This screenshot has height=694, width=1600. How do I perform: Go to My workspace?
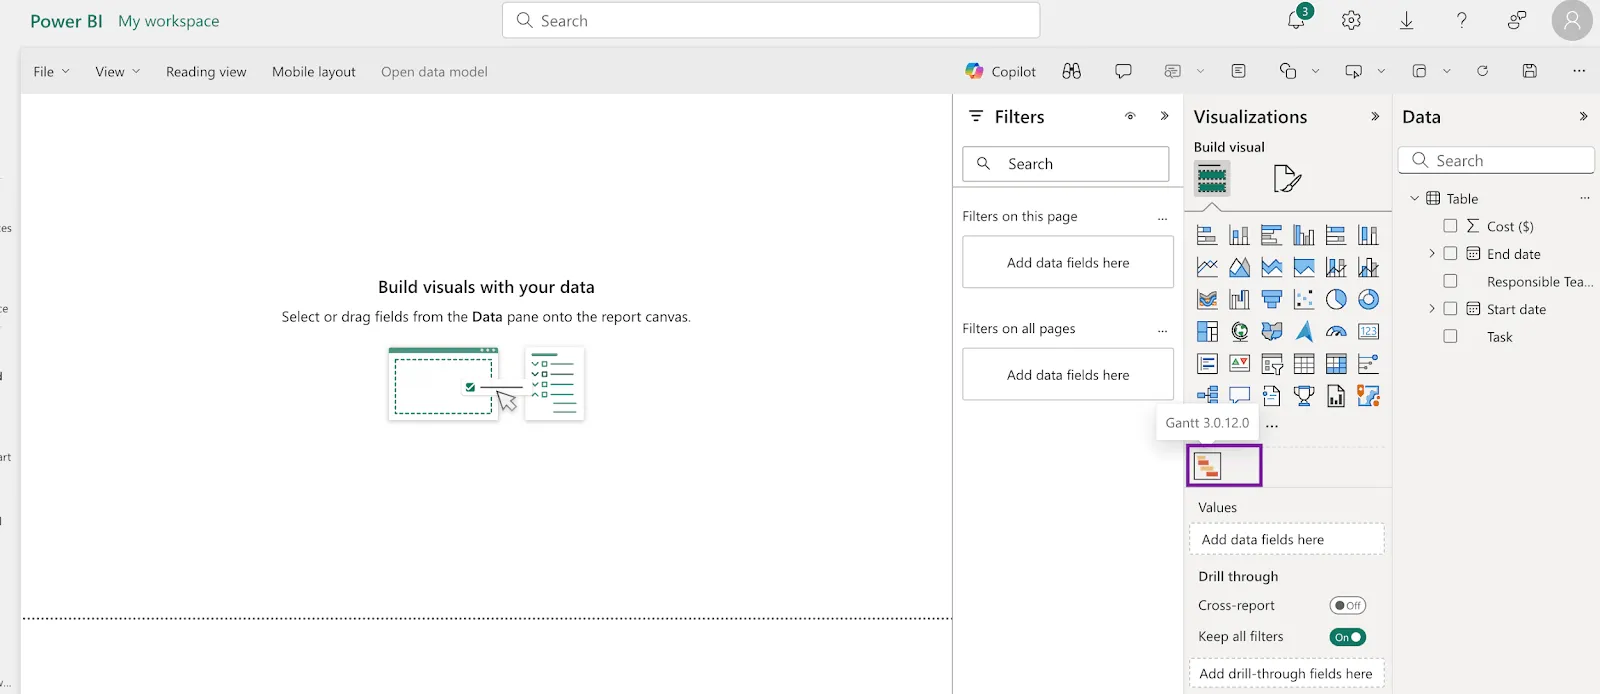point(169,21)
